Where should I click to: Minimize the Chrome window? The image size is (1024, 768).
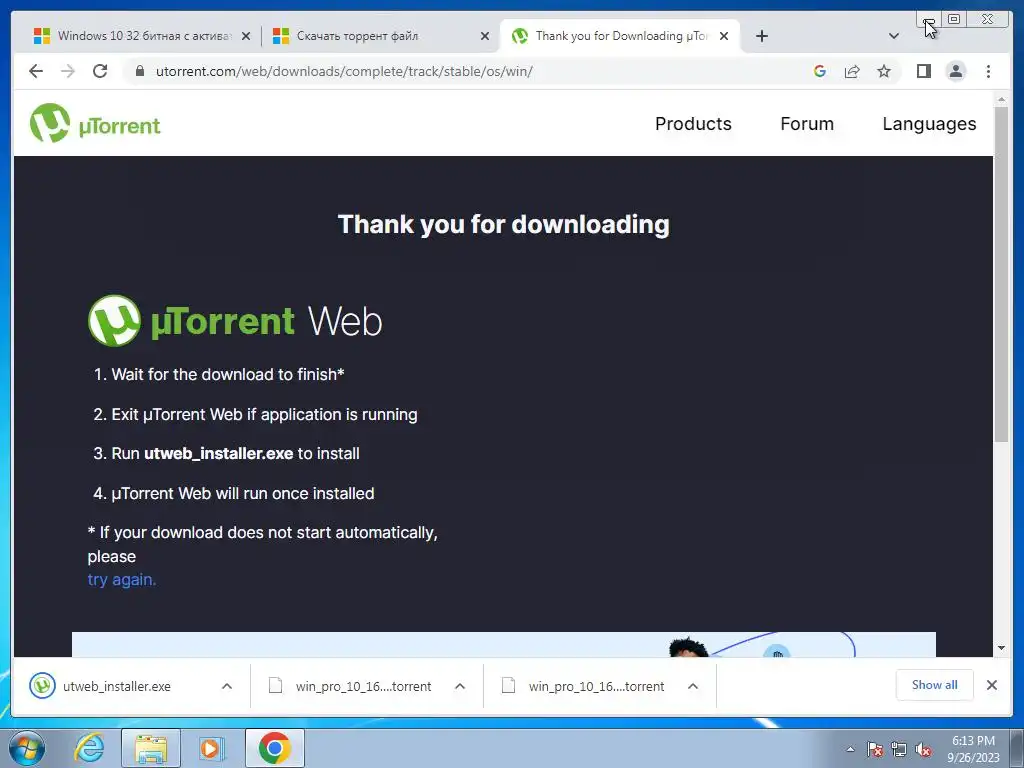point(929,20)
